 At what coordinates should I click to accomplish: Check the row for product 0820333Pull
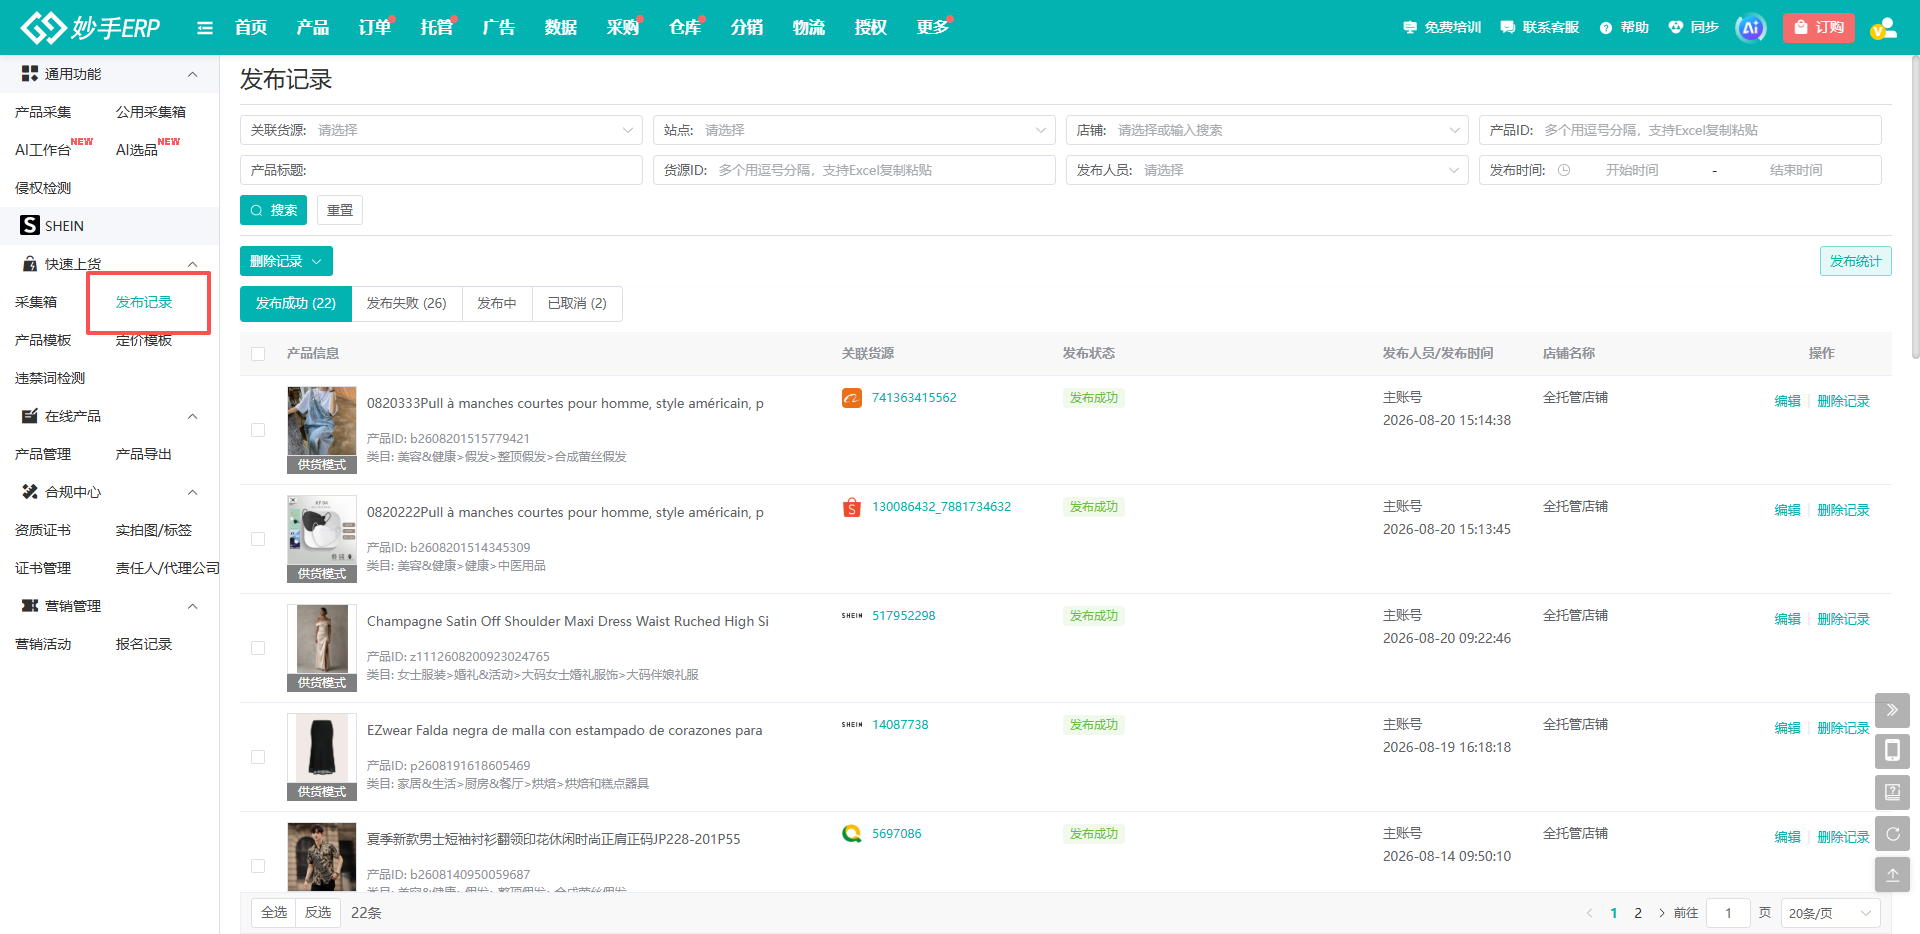pos(258,430)
